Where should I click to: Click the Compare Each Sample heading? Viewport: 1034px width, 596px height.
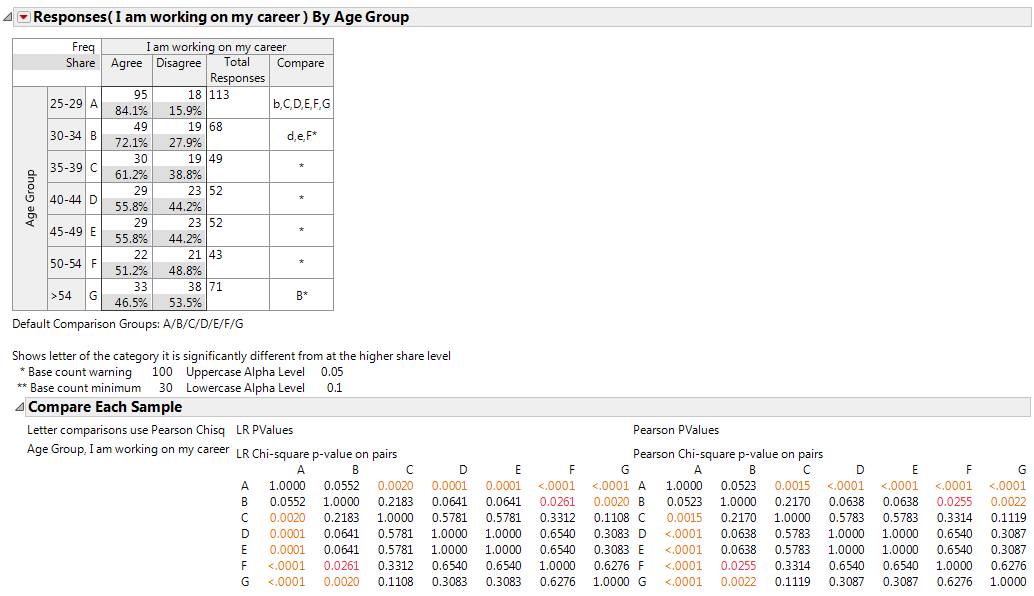105,407
